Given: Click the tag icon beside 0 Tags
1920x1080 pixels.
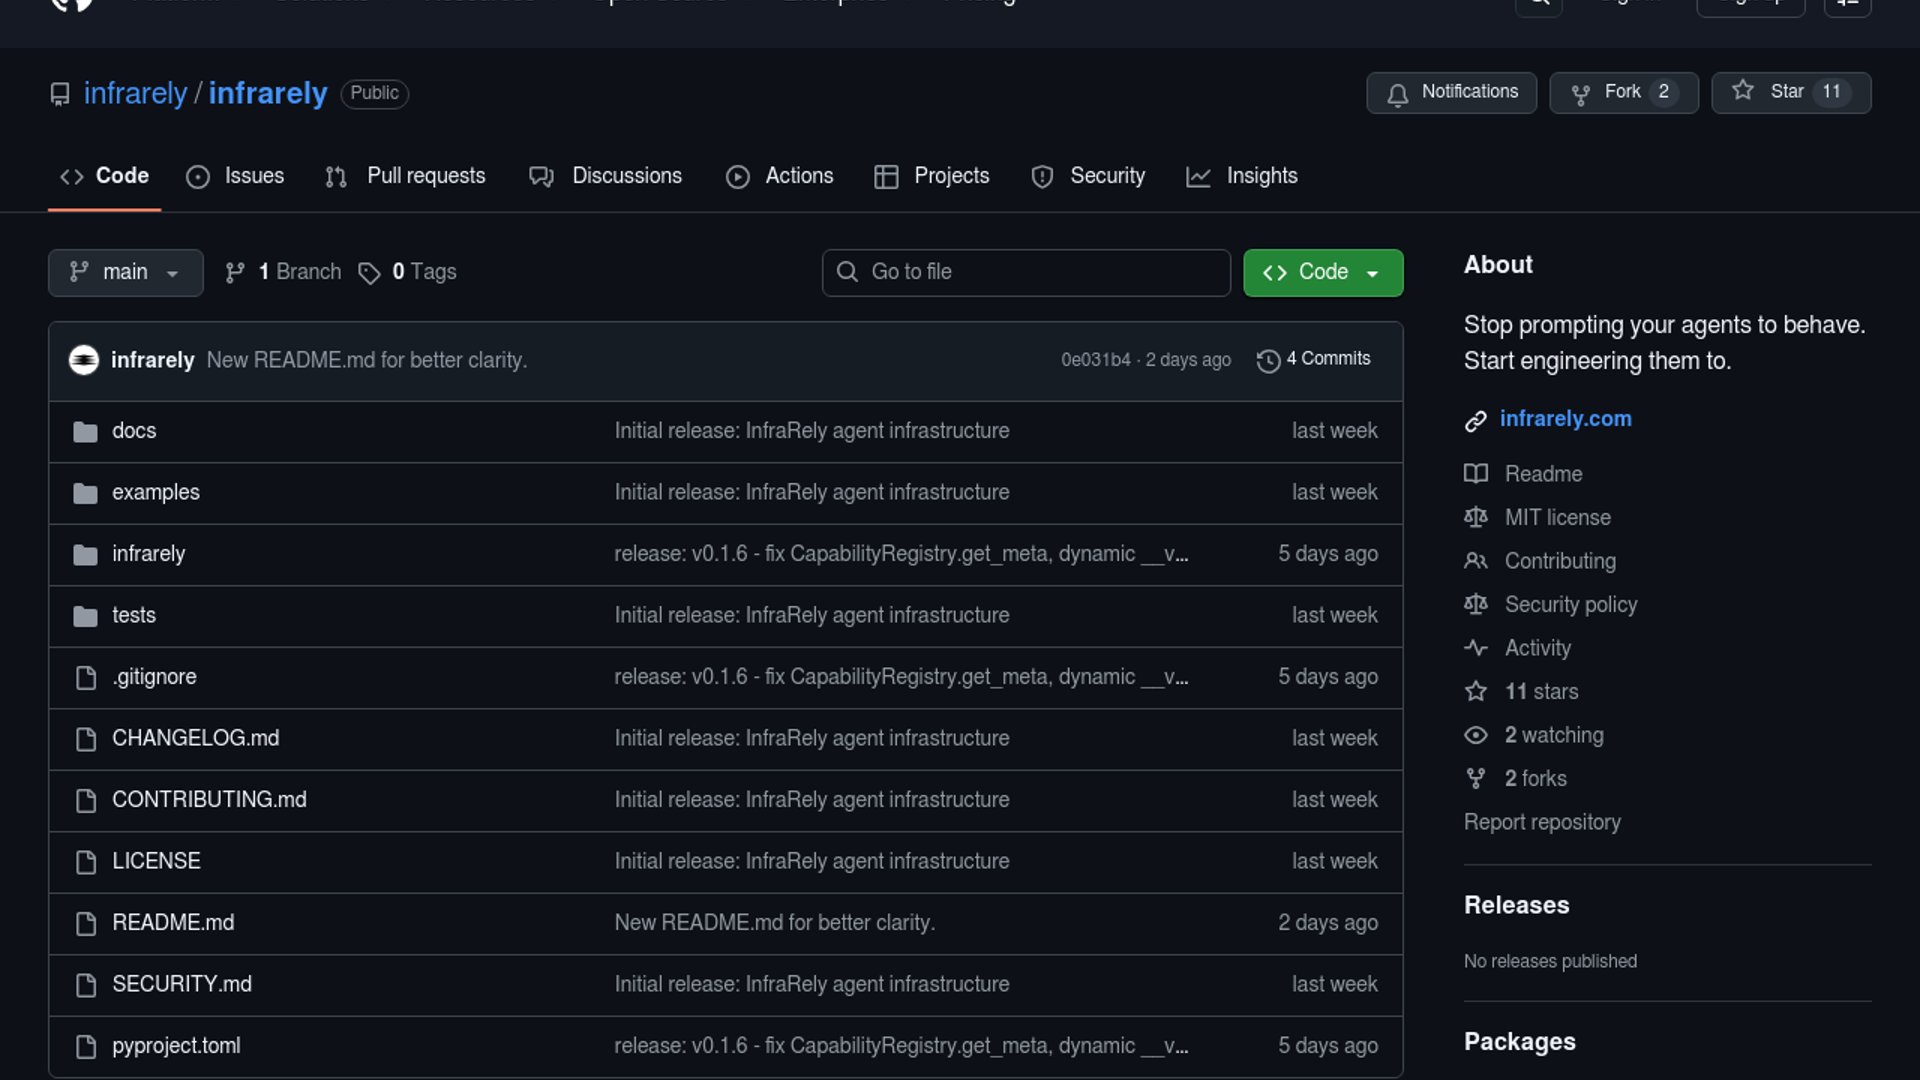Looking at the screenshot, I should point(369,273).
